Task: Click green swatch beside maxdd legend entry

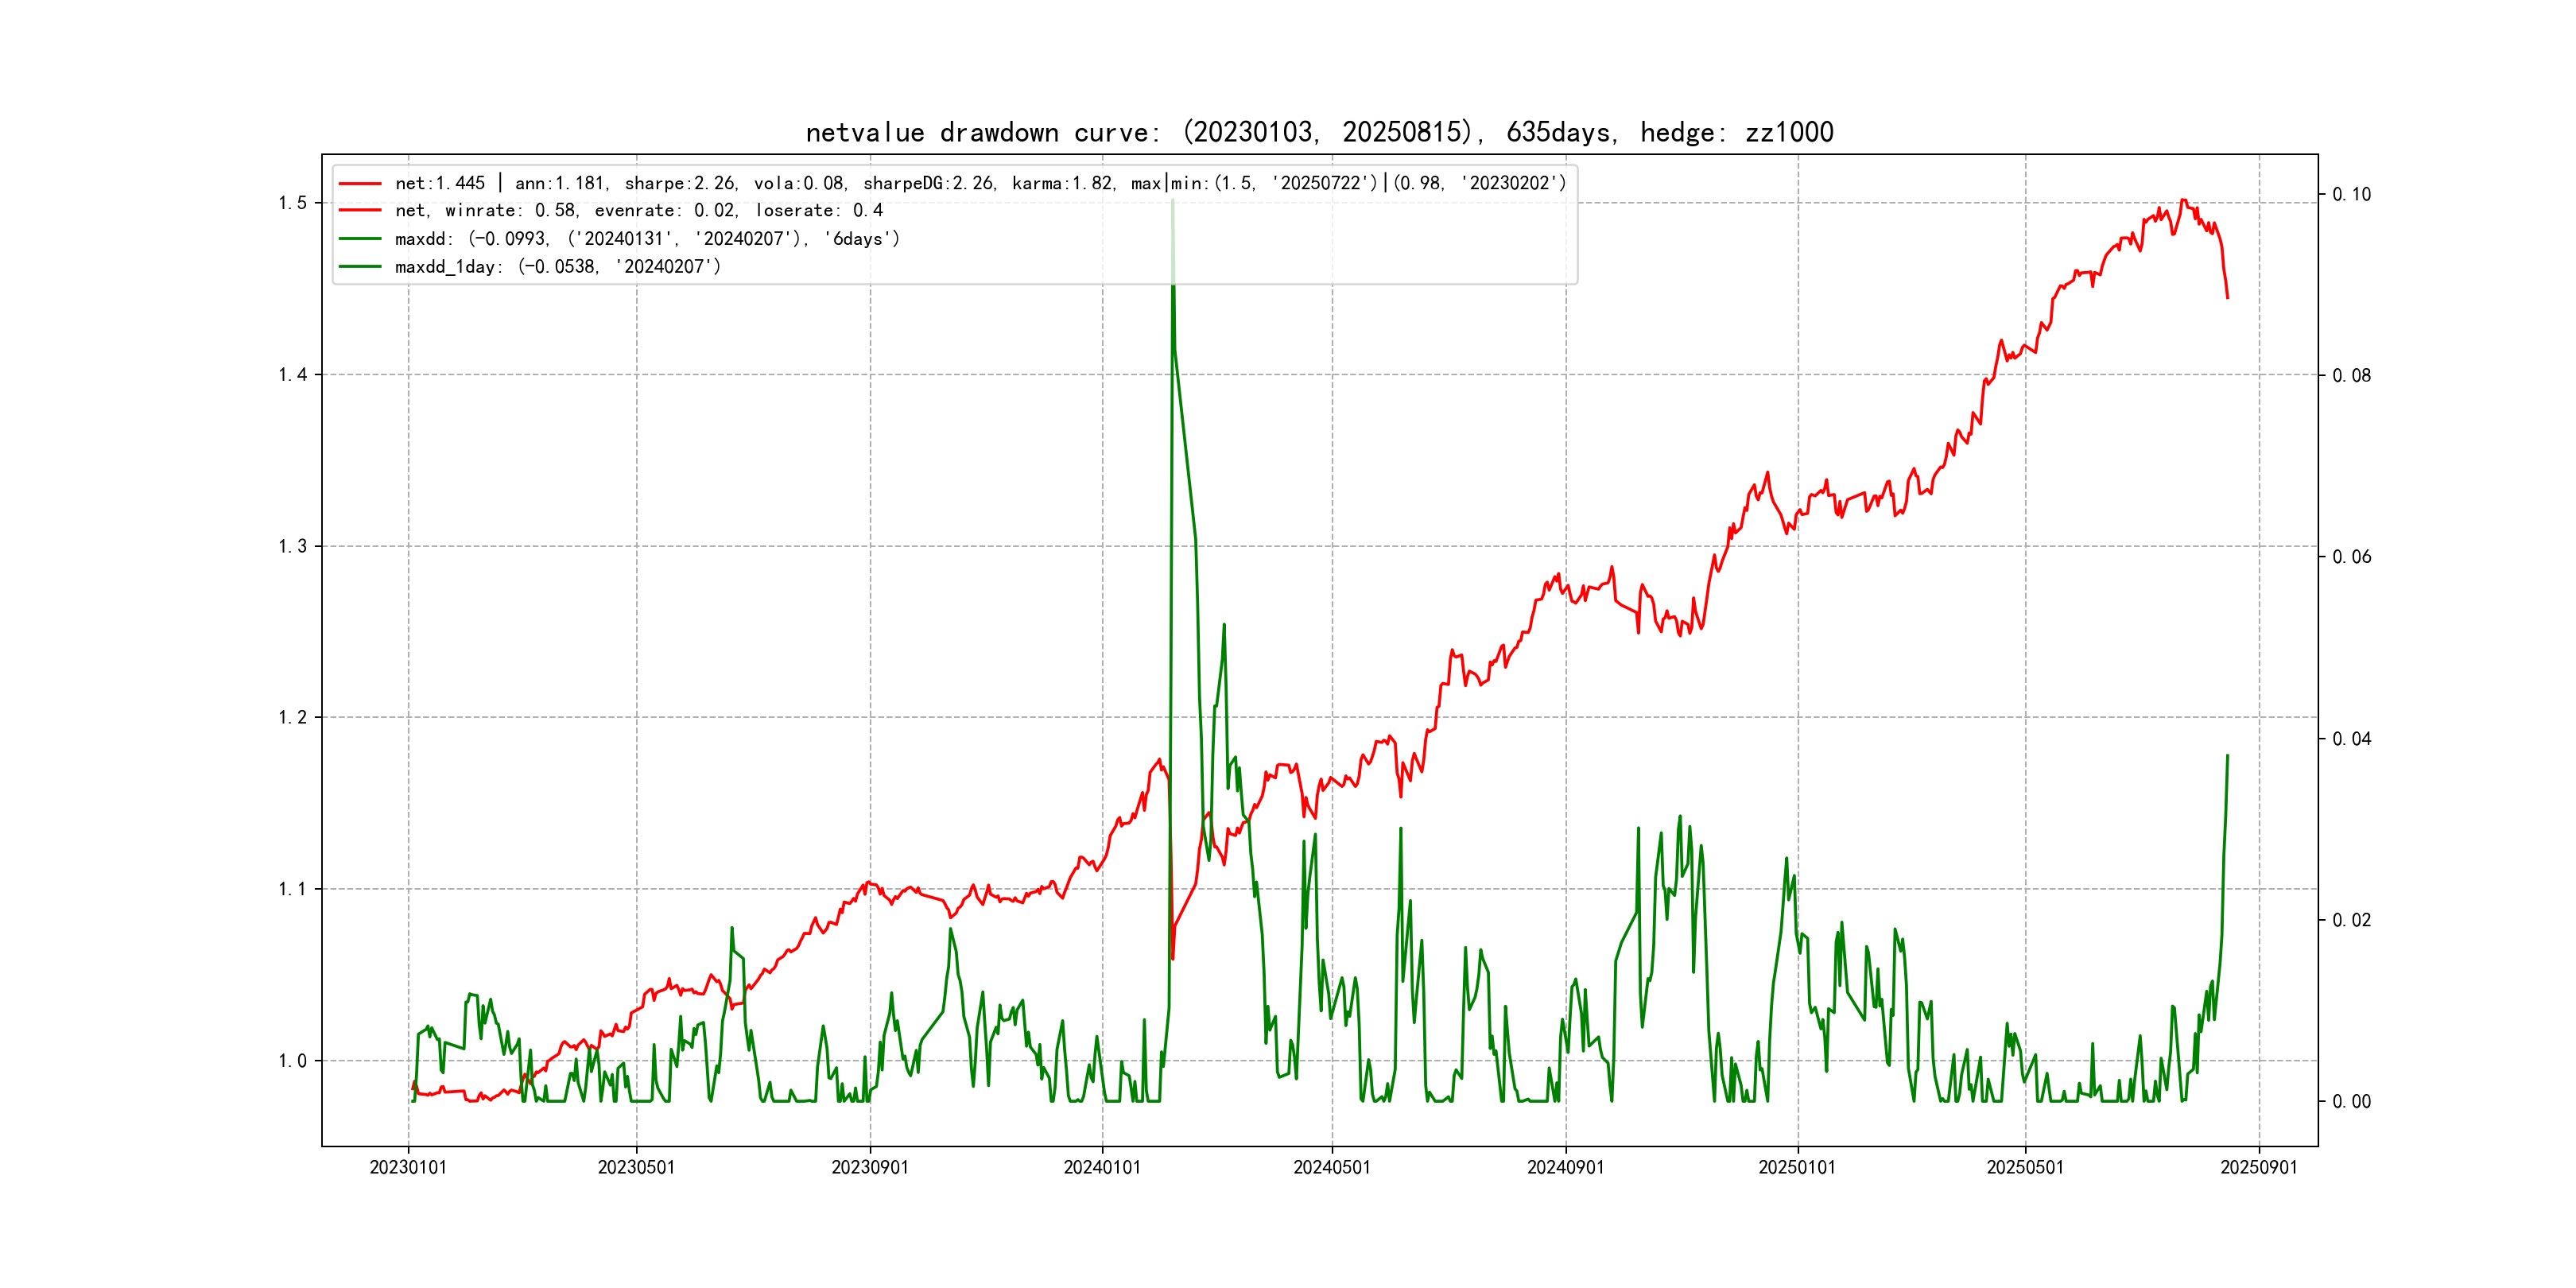Action: tap(360, 239)
